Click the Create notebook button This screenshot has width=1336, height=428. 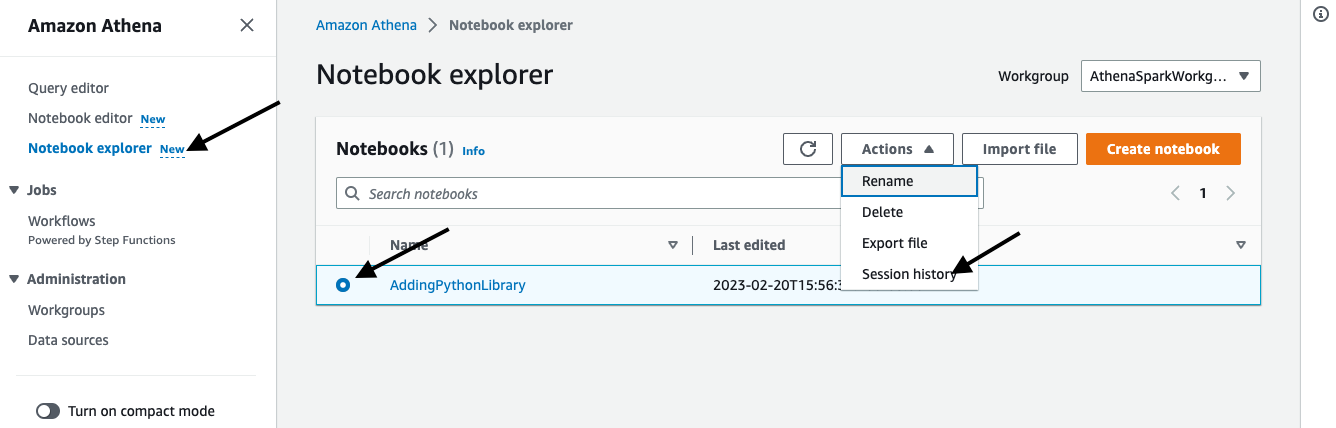(x=1162, y=149)
